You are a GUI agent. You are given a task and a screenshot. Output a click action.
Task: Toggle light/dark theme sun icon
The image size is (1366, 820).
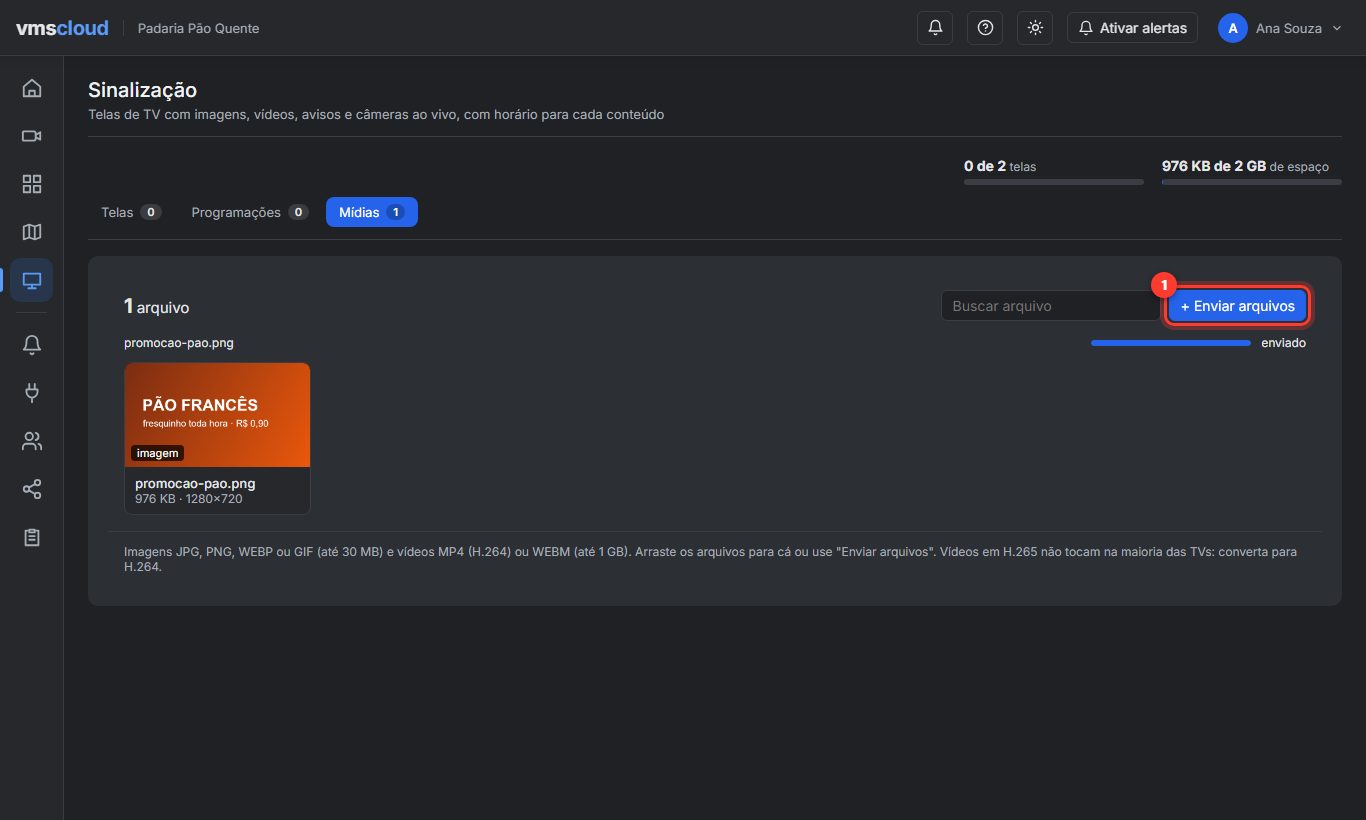1035,28
